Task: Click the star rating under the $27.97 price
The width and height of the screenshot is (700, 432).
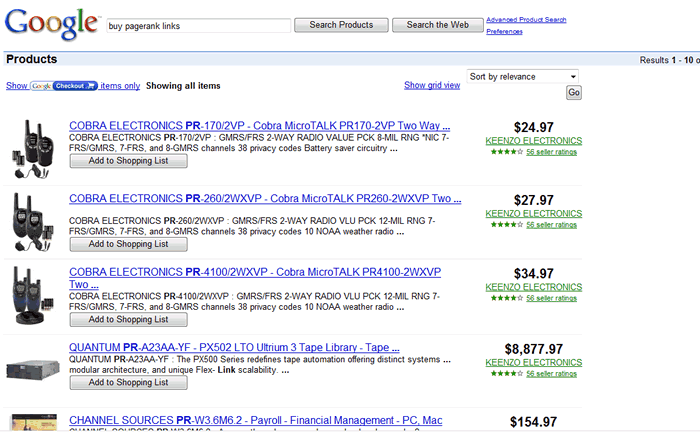Action: (x=507, y=225)
